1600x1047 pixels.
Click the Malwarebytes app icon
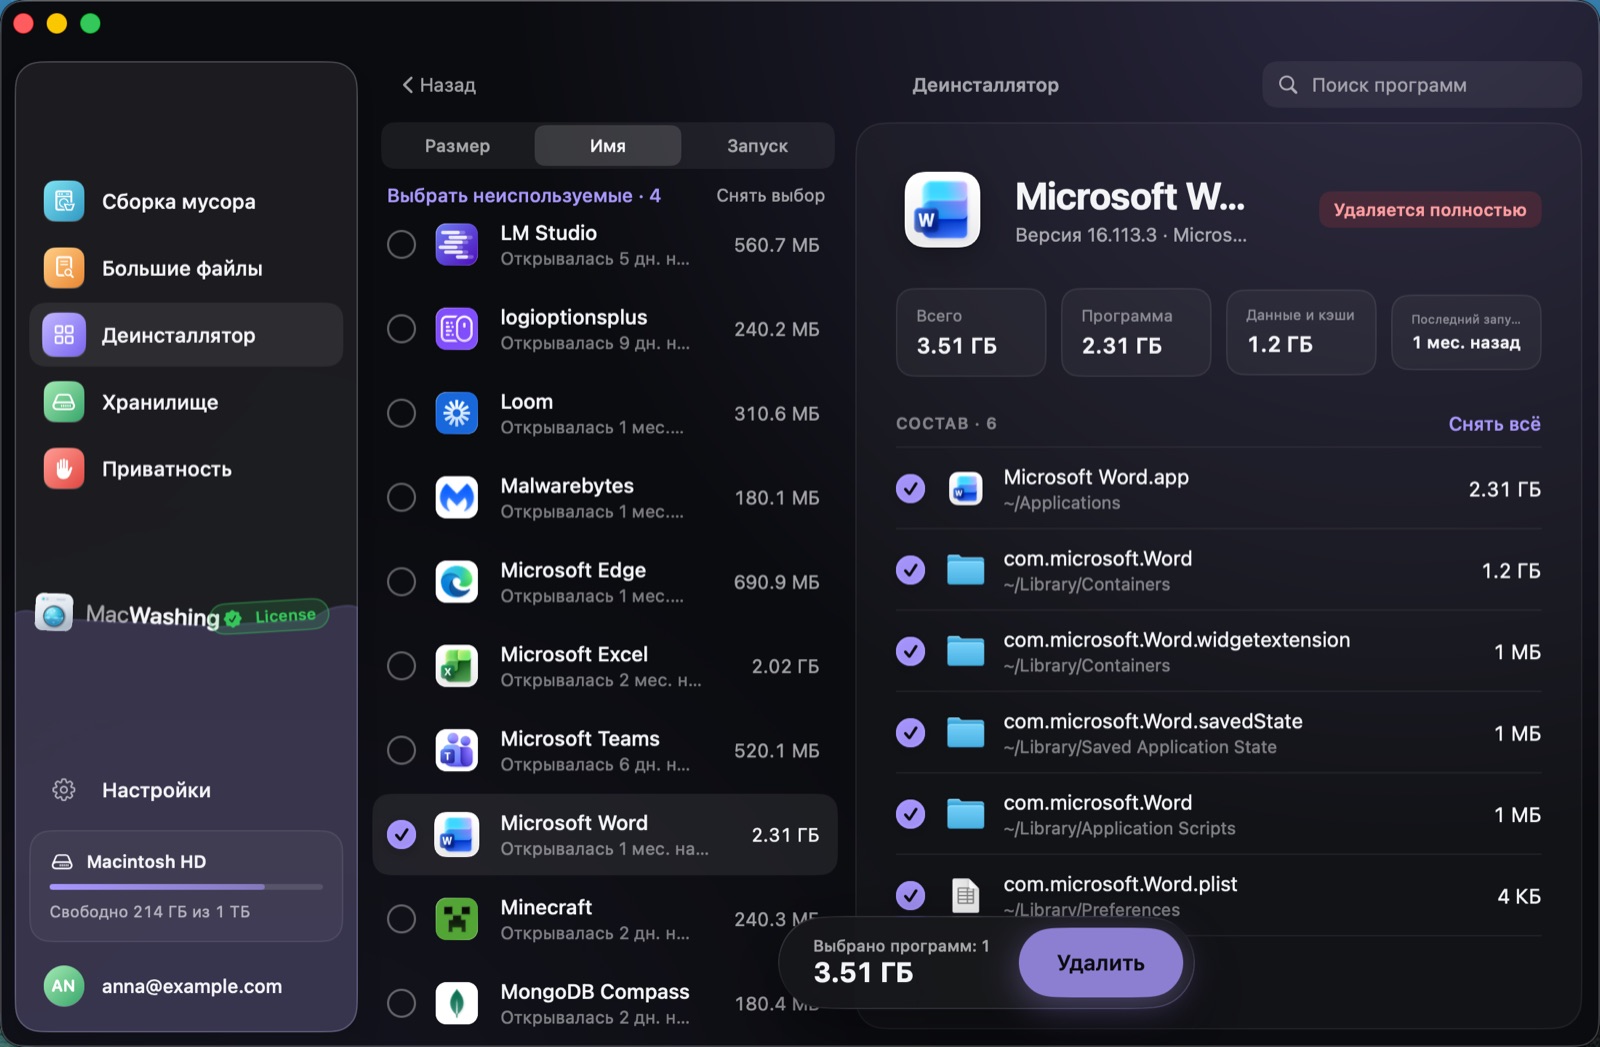point(457,497)
